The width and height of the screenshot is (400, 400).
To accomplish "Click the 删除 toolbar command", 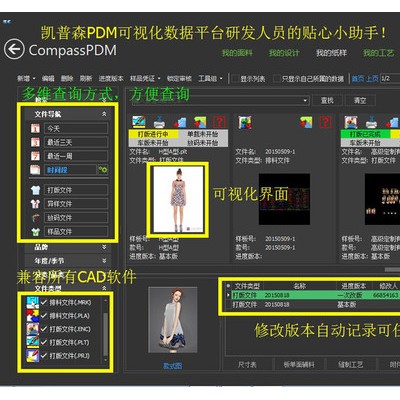I will pos(67,79).
